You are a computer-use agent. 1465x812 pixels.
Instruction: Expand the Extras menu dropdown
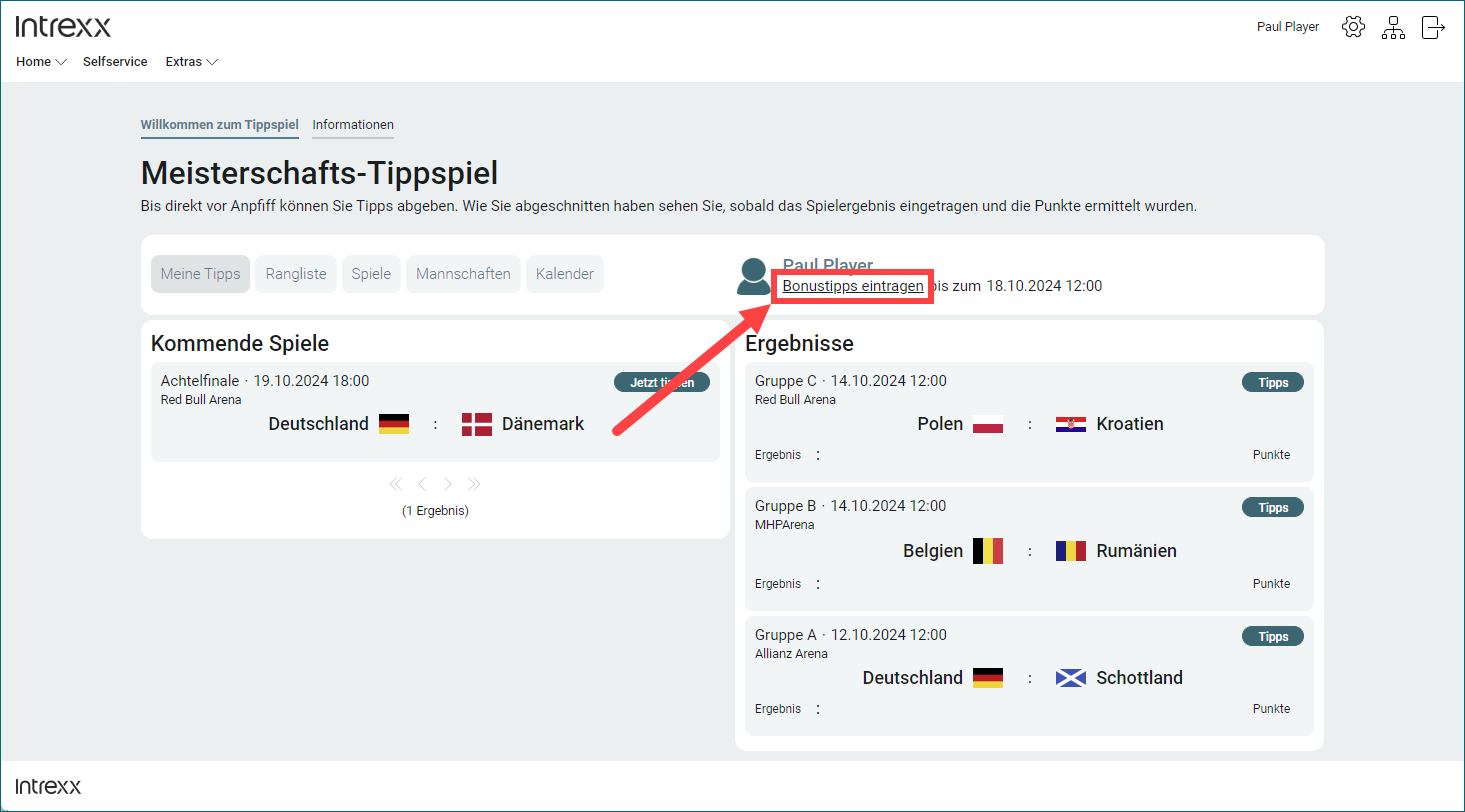tap(191, 62)
